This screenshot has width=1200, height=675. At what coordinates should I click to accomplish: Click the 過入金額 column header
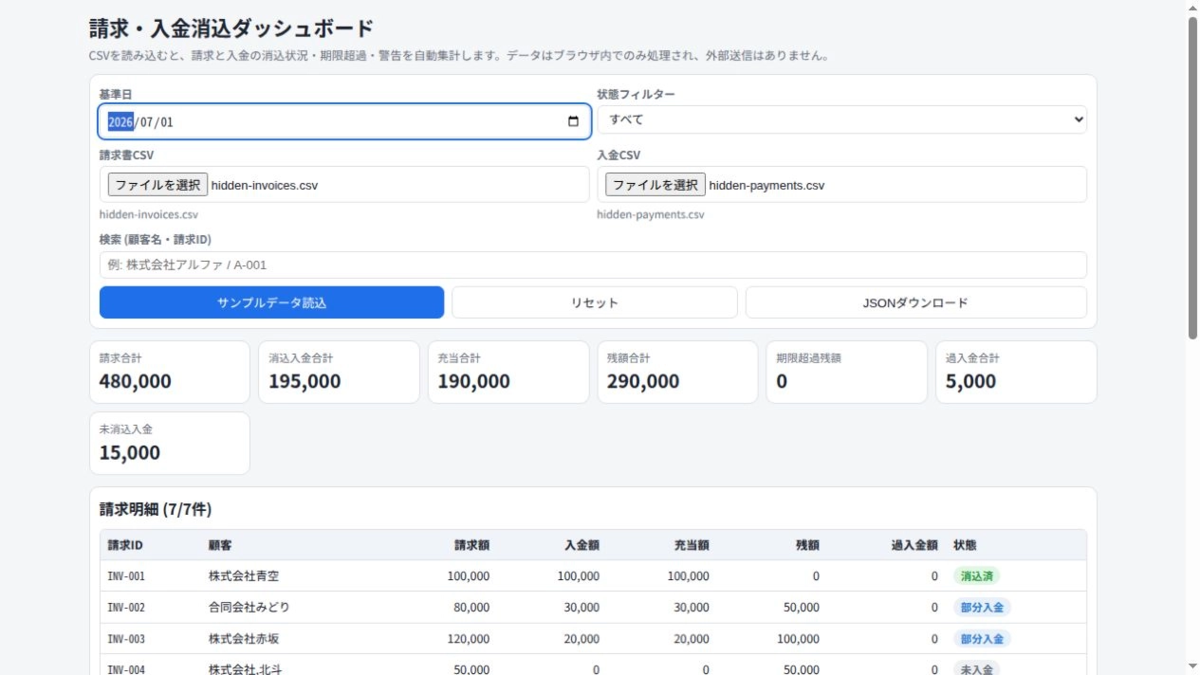pos(914,545)
